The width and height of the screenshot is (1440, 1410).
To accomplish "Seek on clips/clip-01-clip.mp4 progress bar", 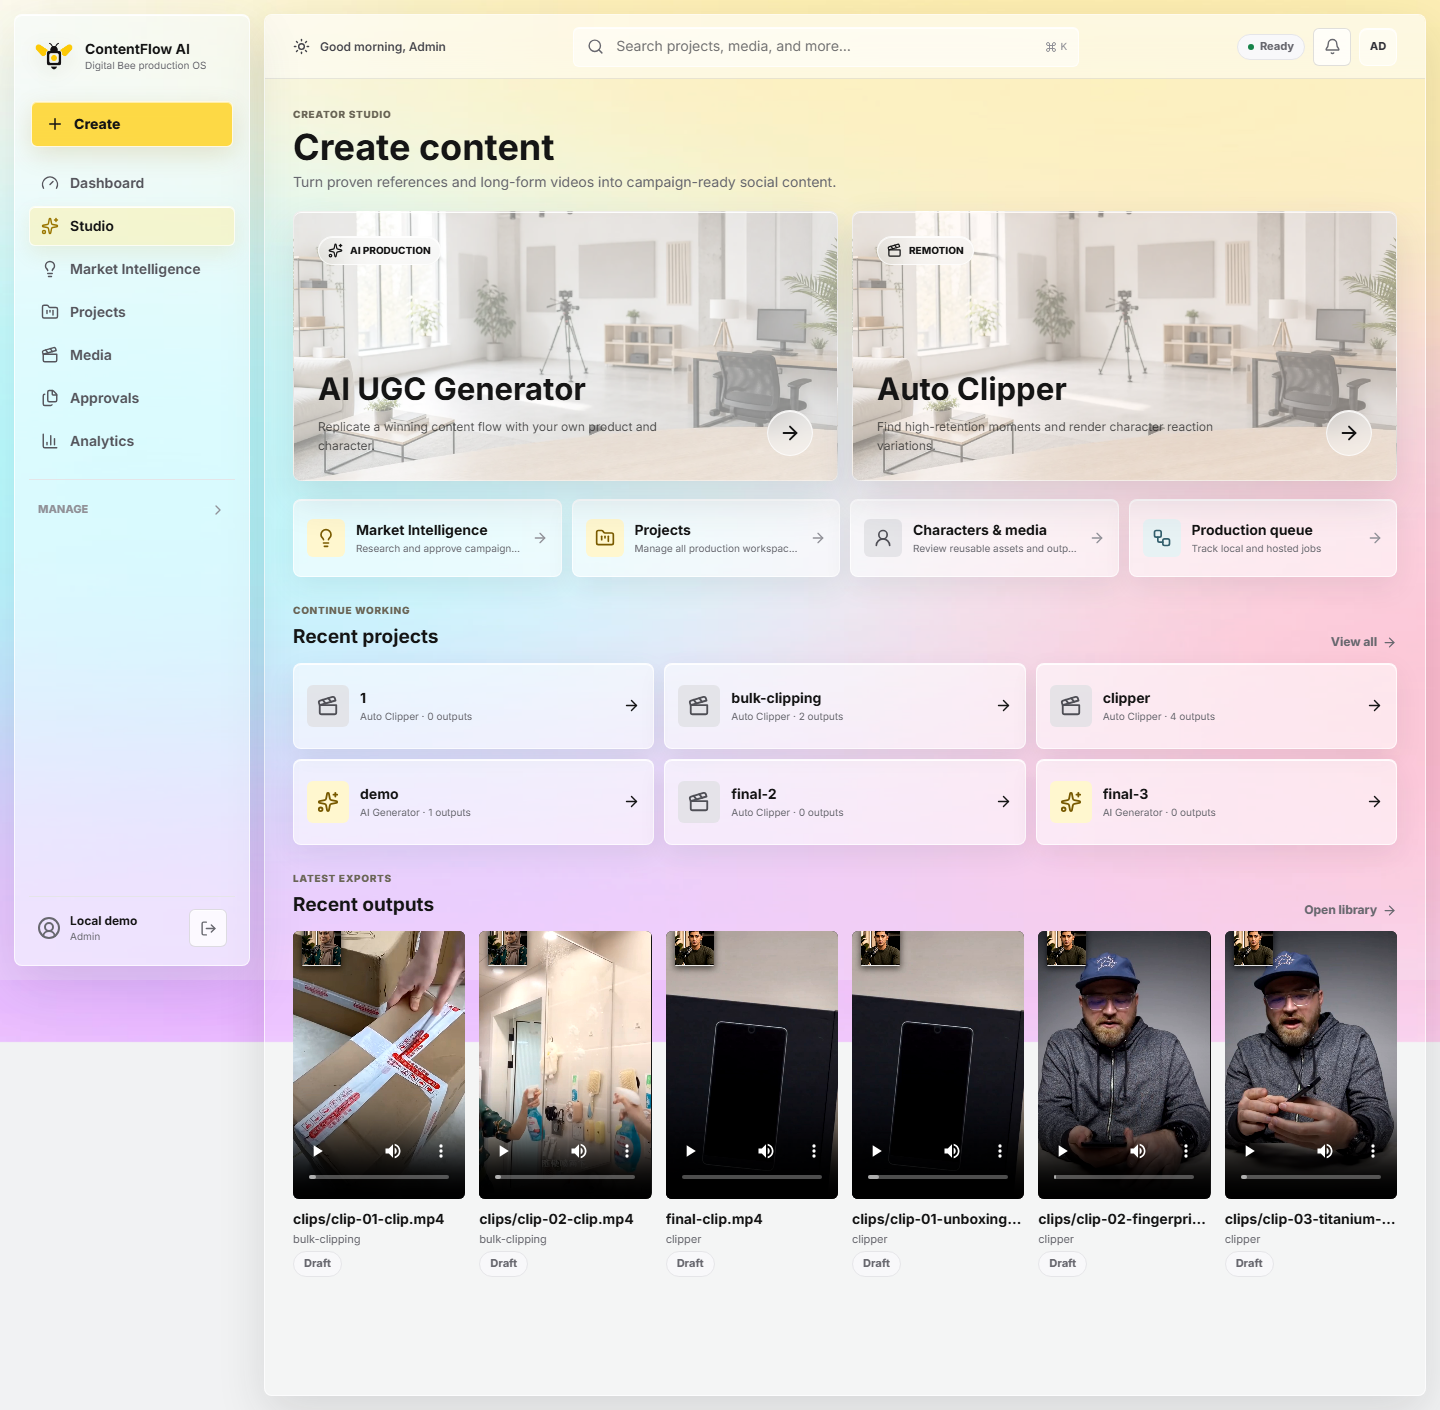I will (379, 1177).
